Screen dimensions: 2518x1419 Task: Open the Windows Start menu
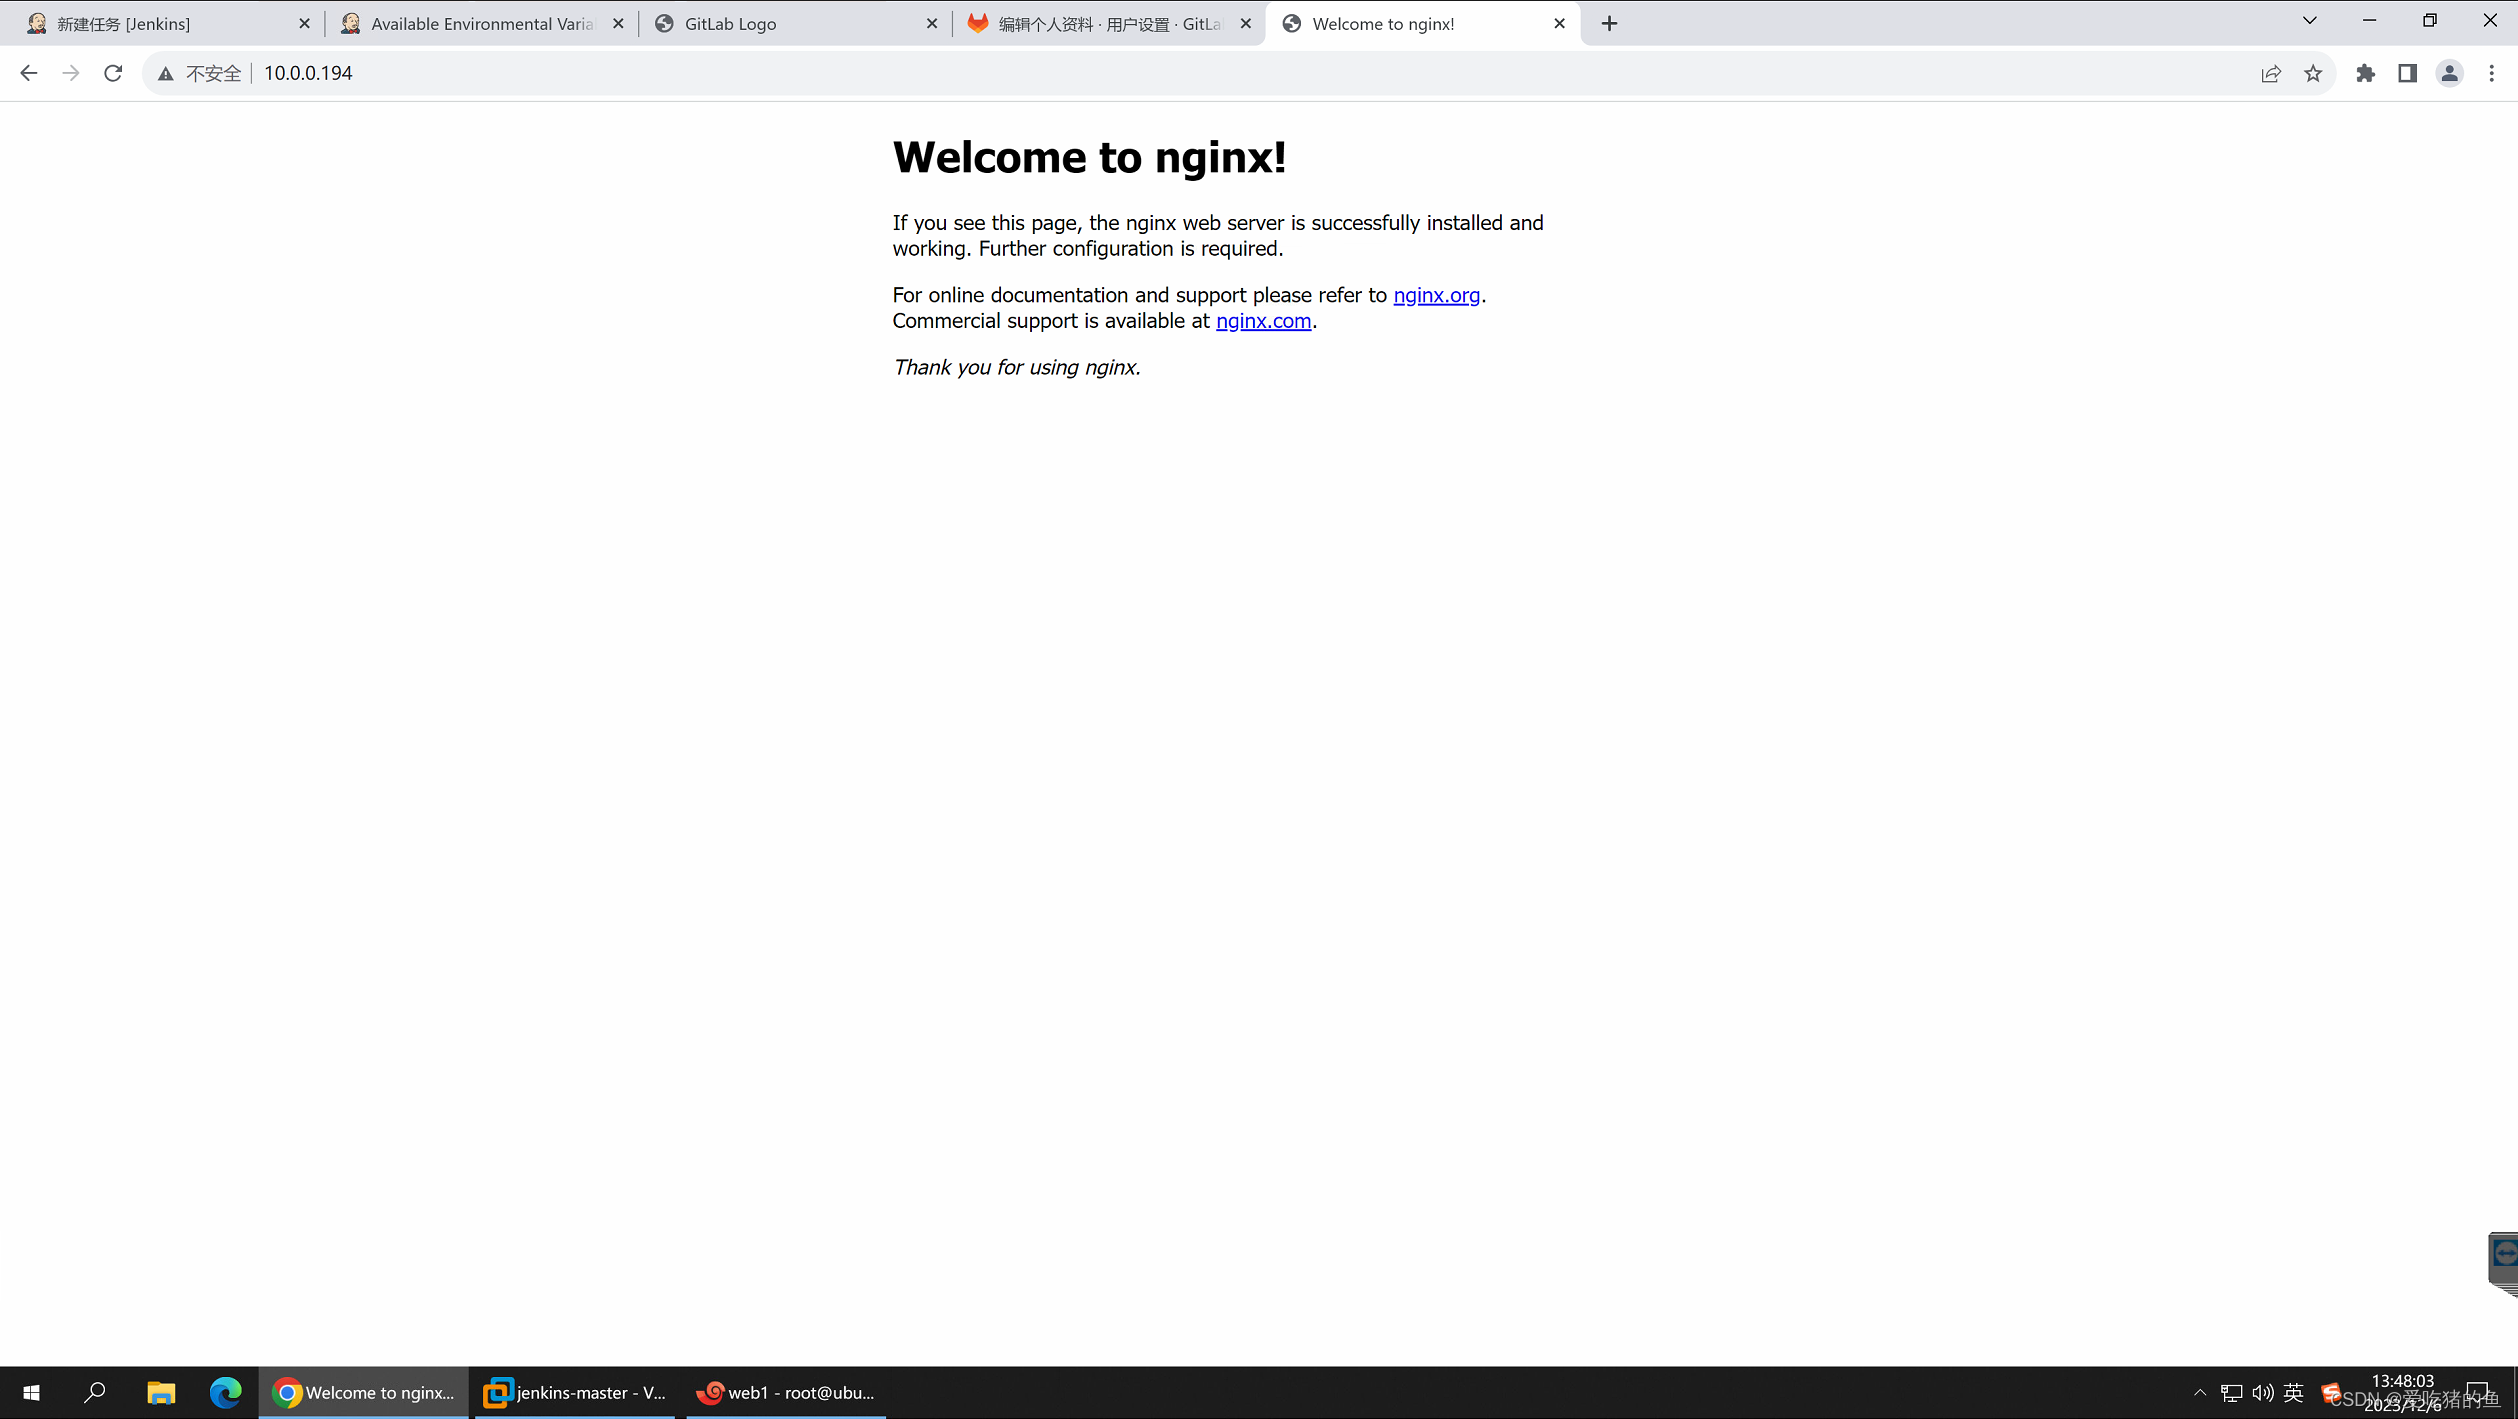(31, 1392)
